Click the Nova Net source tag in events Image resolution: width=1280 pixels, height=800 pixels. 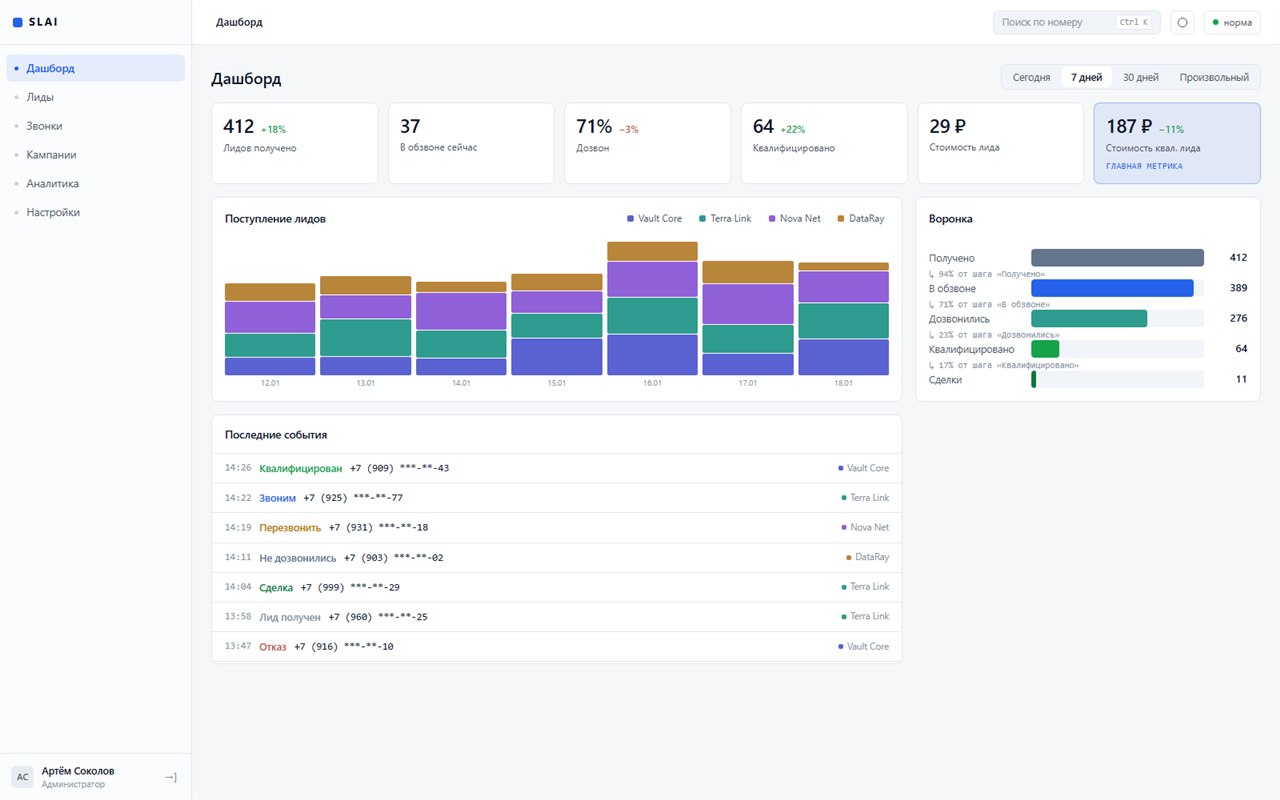[x=865, y=527]
